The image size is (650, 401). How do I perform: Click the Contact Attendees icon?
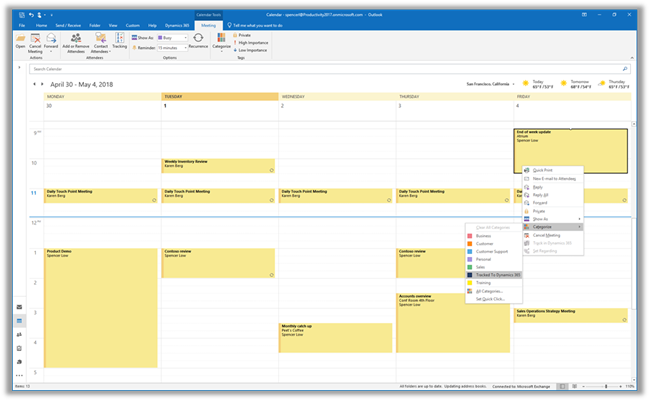tap(100, 39)
